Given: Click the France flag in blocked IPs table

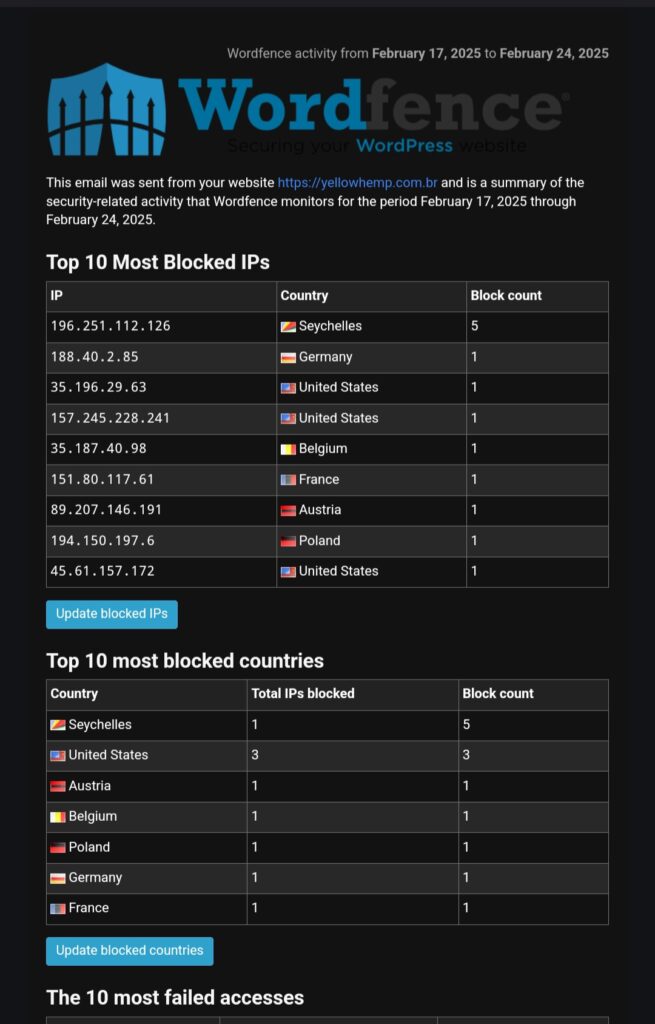Looking at the screenshot, I should [288, 480].
